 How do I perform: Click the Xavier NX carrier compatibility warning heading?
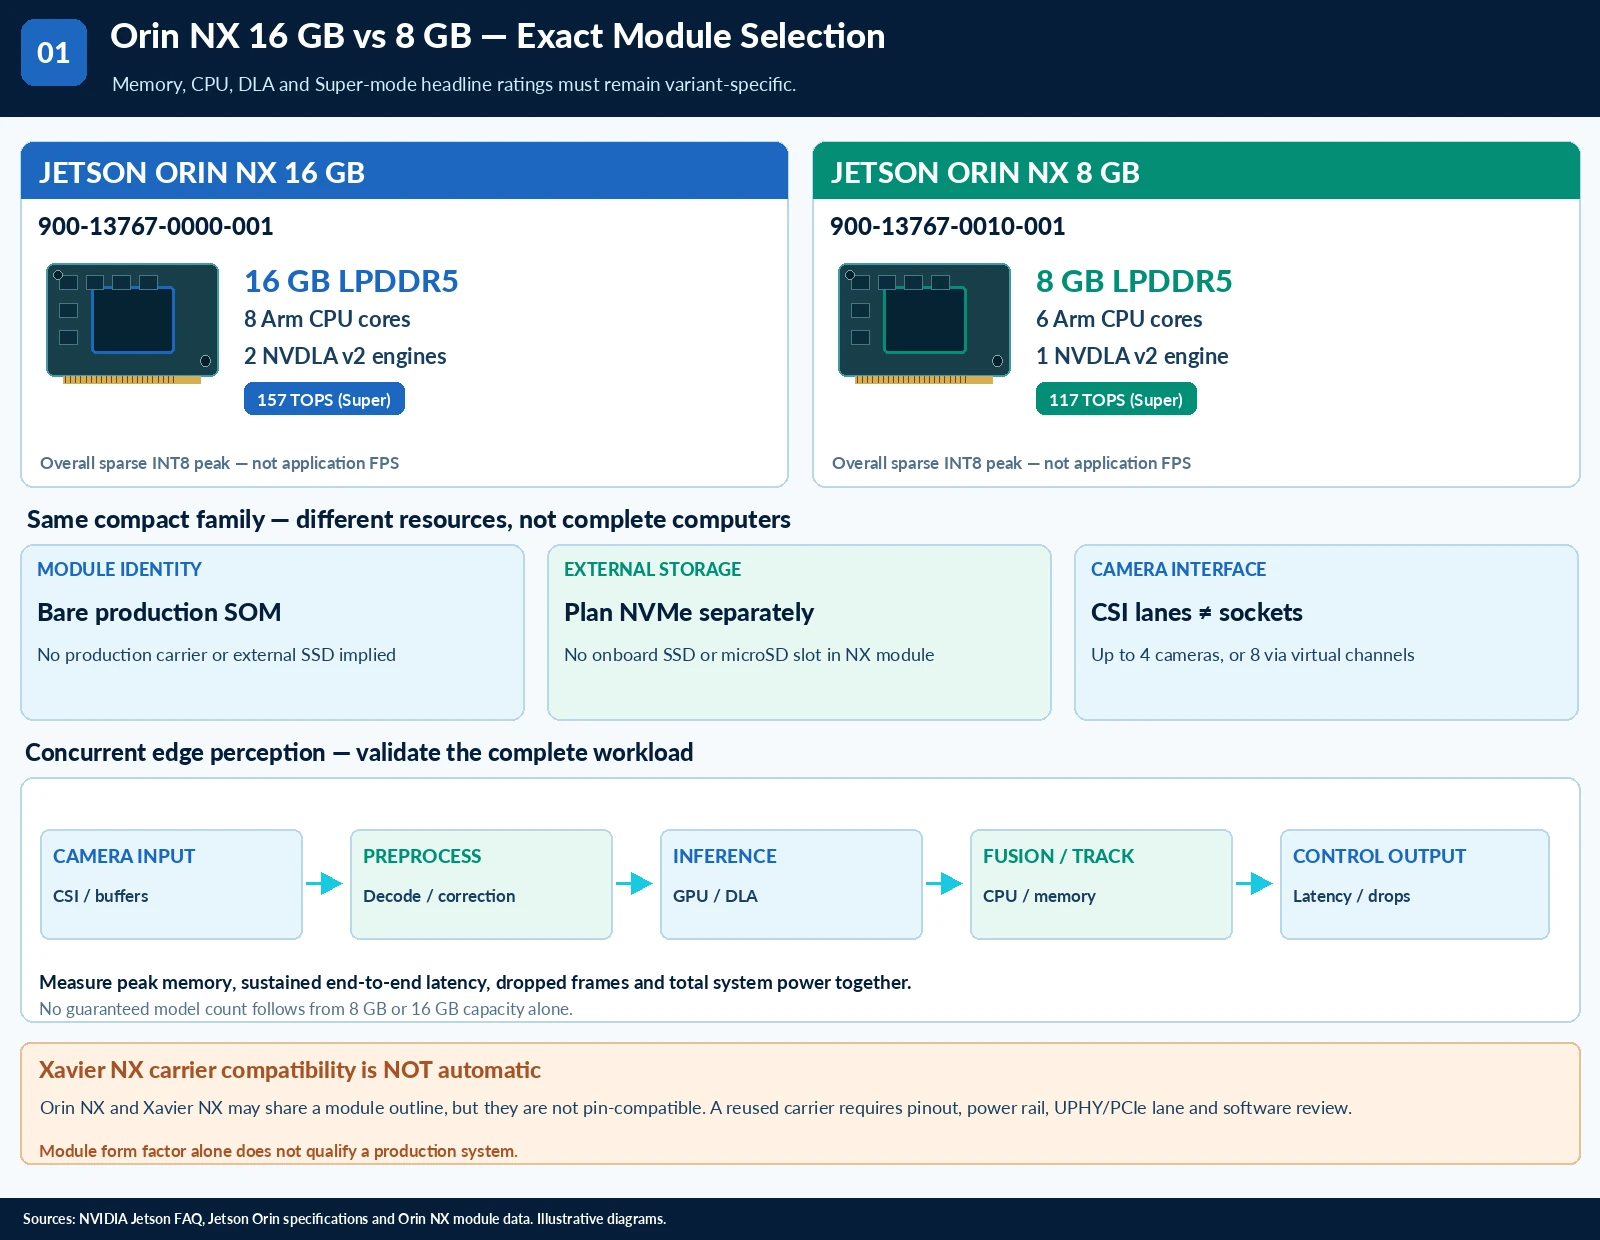click(290, 1070)
